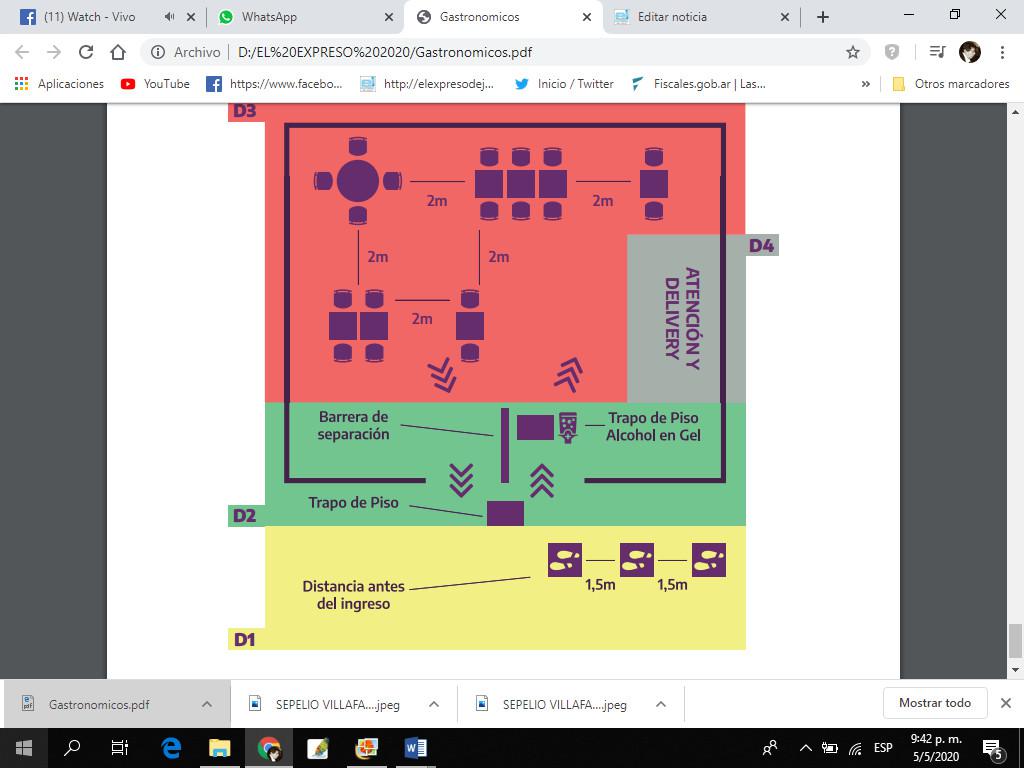The image size is (1024, 768).
Task: Click the Mostrar todo downloads button
Action: [934, 703]
